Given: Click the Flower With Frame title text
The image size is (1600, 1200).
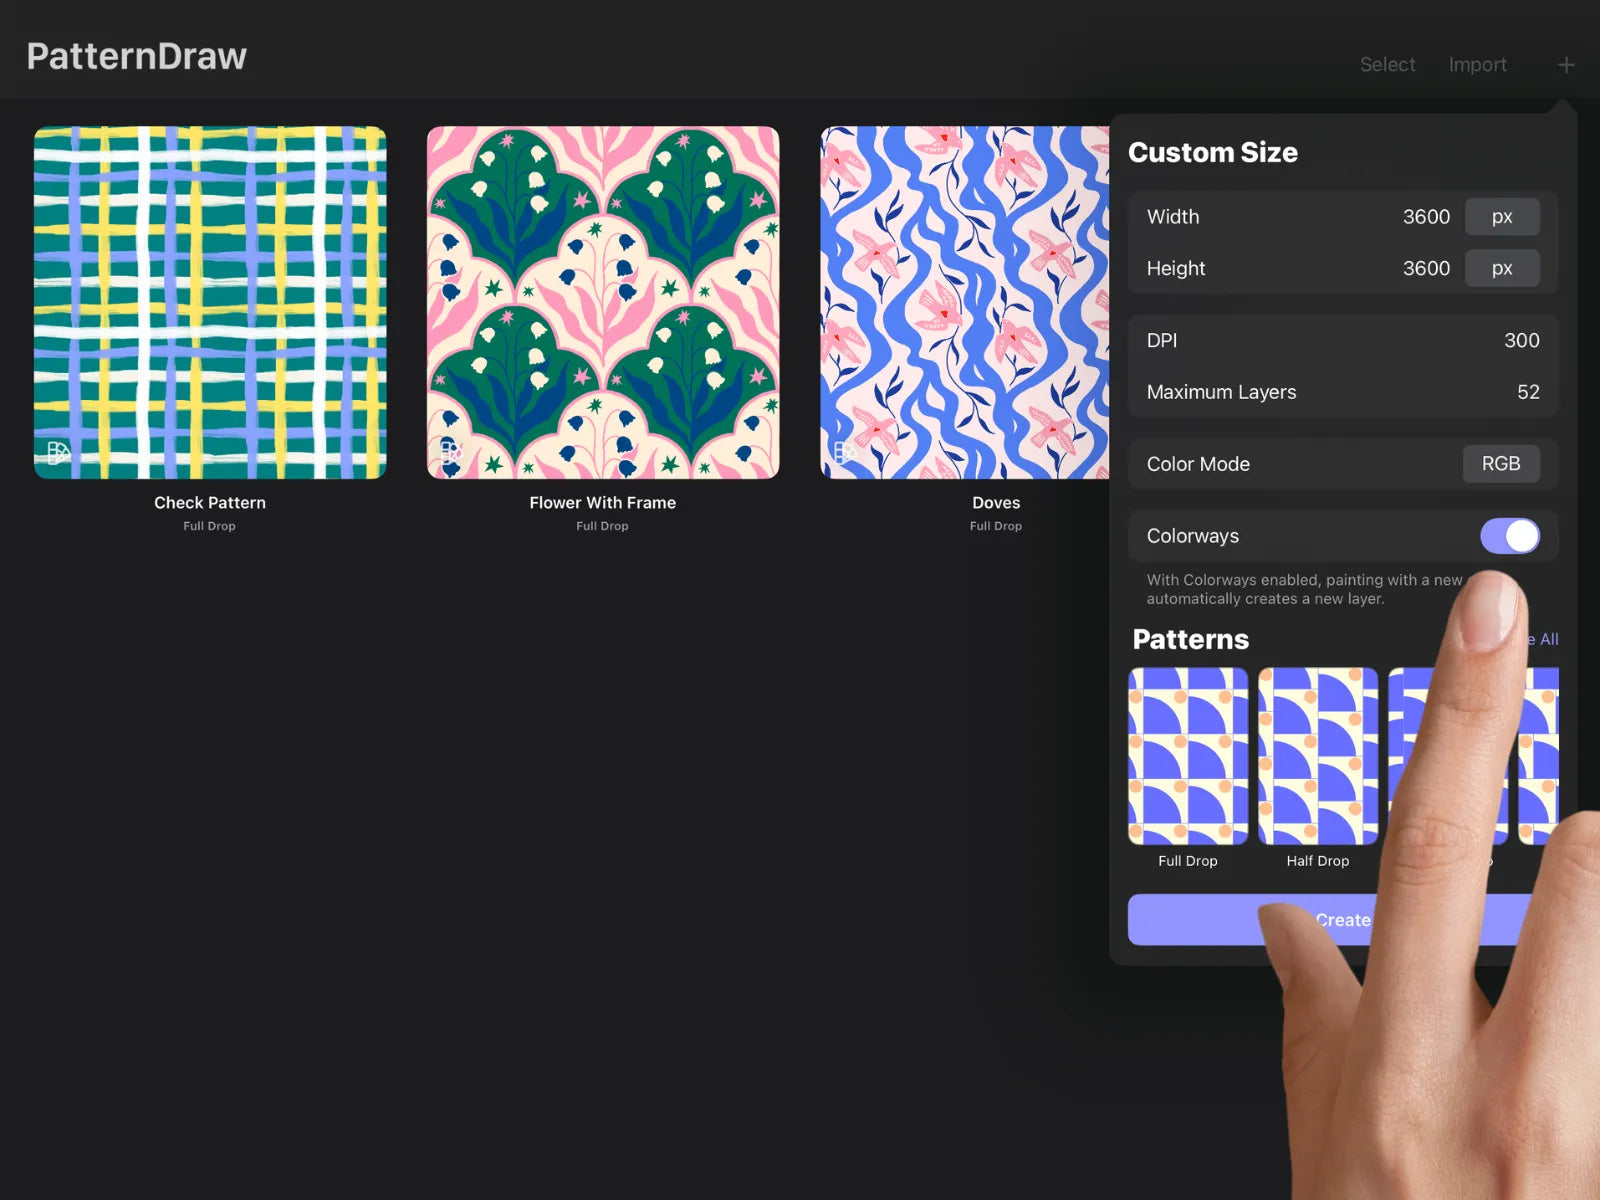Looking at the screenshot, I should (603, 503).
